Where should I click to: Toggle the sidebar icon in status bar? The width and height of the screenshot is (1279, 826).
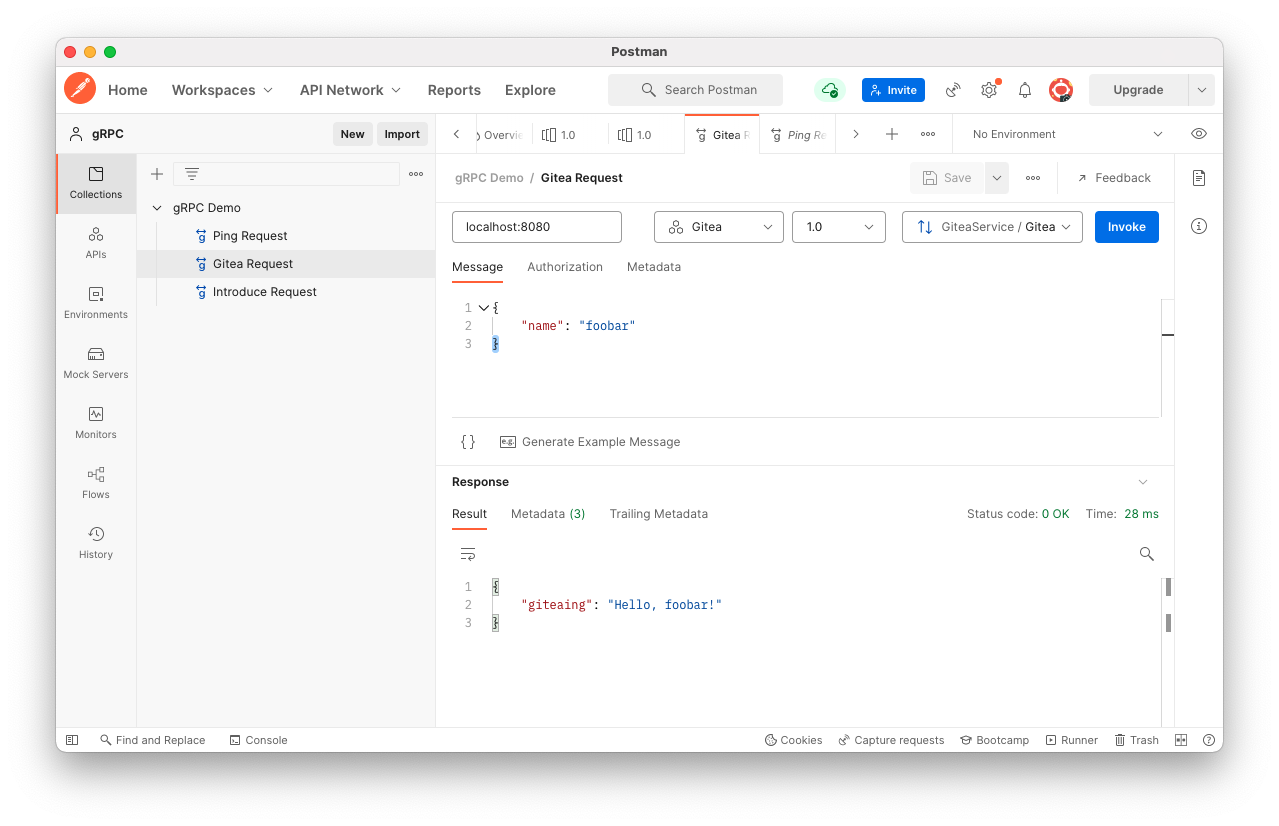[72, 740]
